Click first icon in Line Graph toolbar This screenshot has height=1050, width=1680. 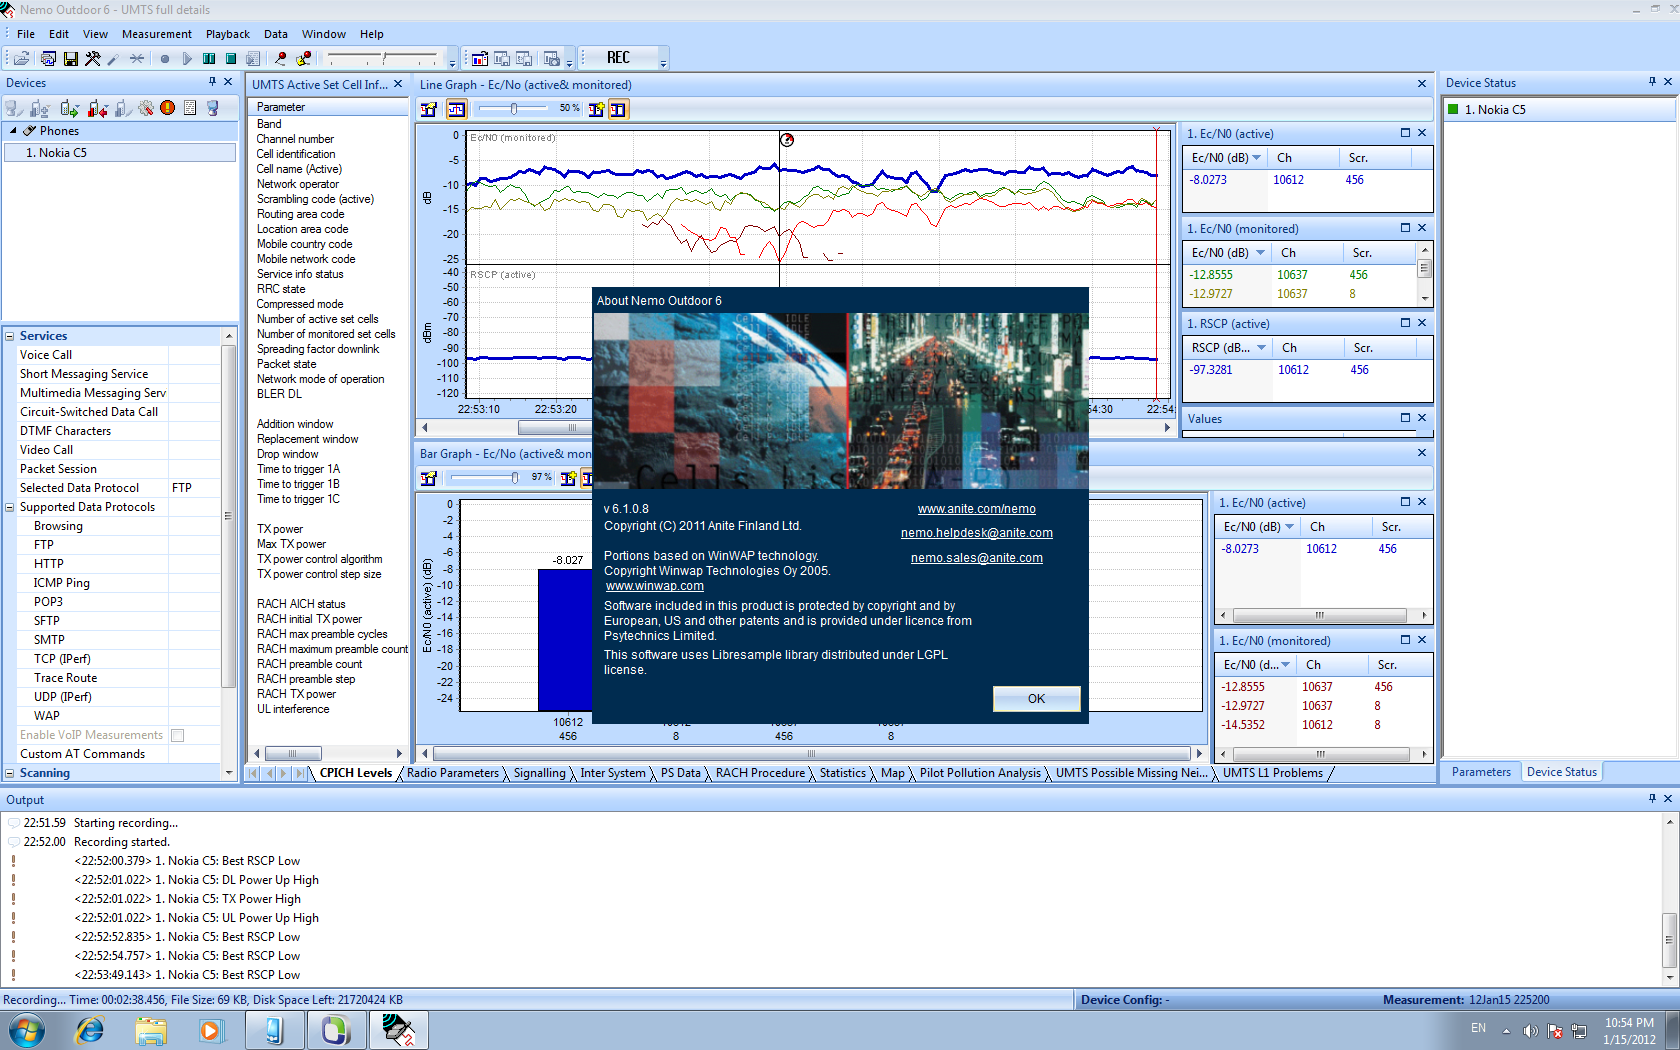(x=429, y=109)
